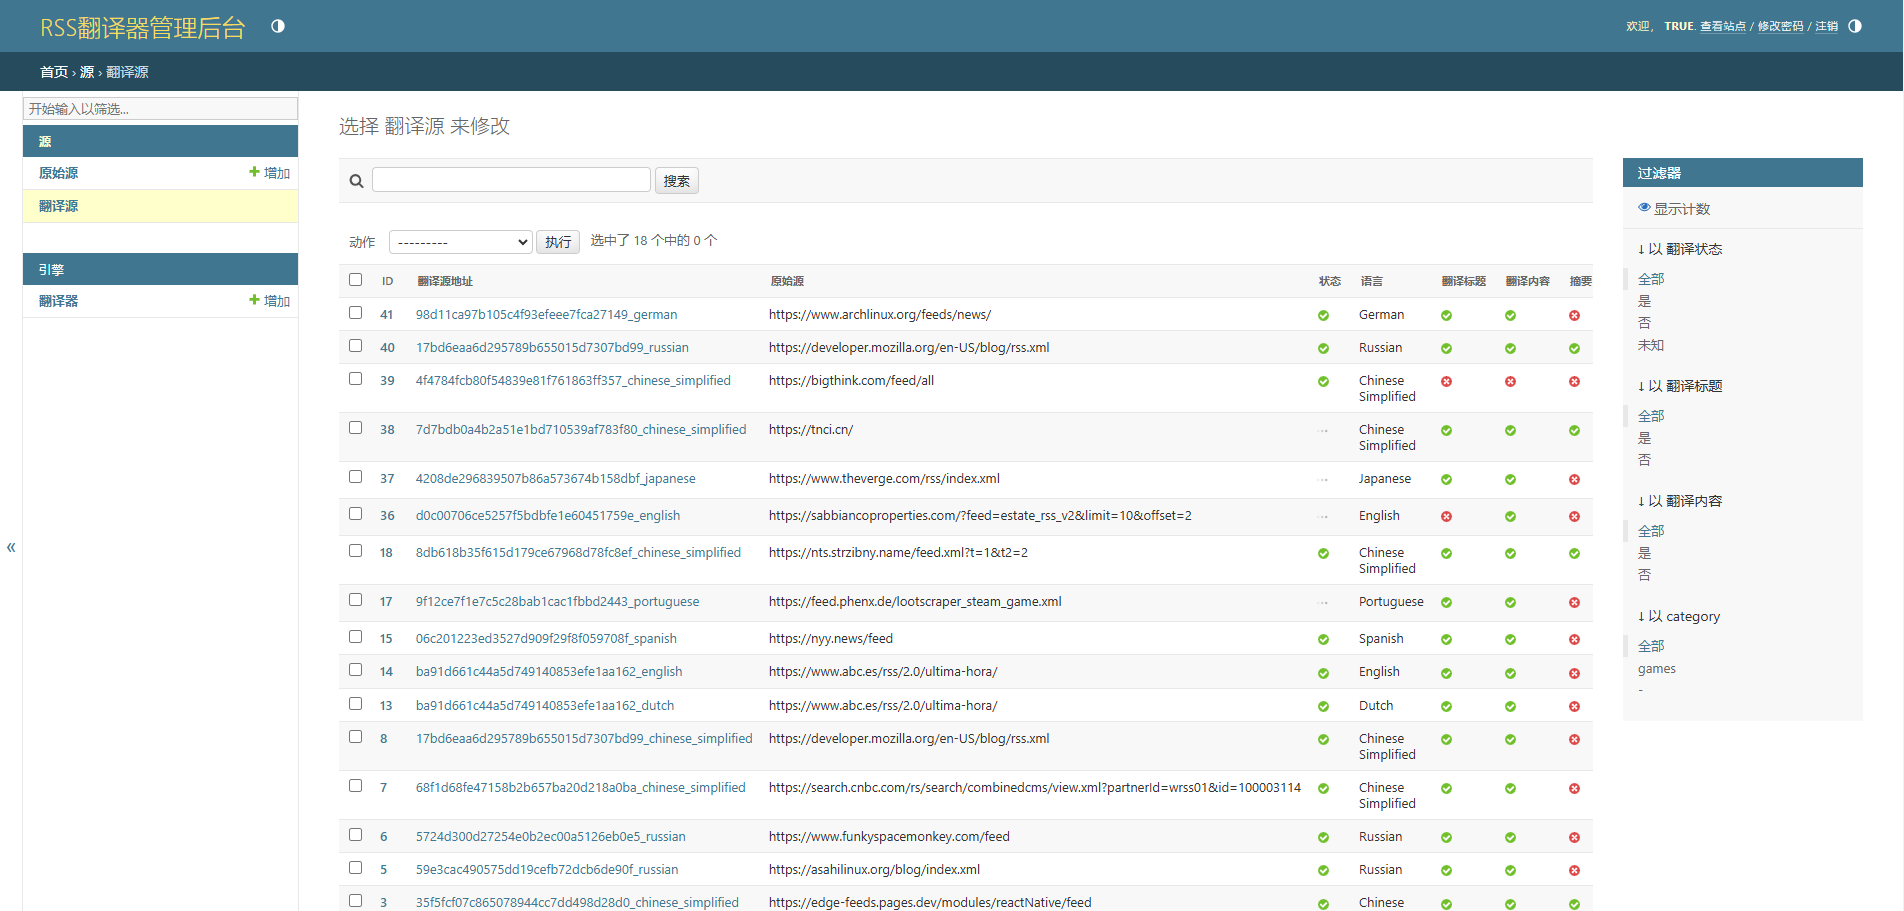
Task: Open 翻译源 in the sidebar
Action: pos(58,206)
